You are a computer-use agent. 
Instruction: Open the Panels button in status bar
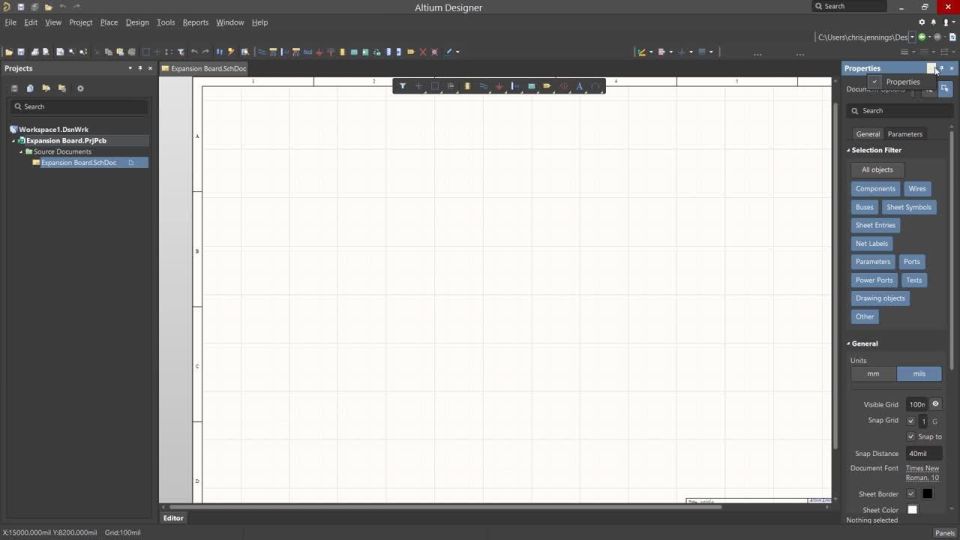coord(945,533)
